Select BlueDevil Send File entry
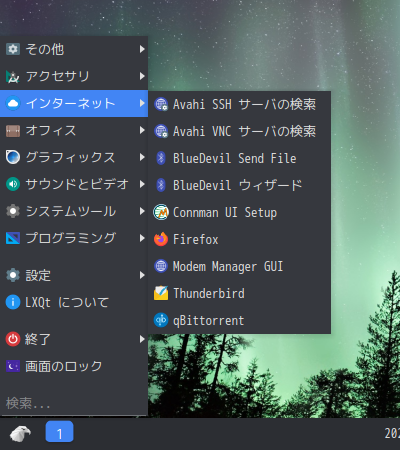 pyautogui.click(x=239, y=158)
